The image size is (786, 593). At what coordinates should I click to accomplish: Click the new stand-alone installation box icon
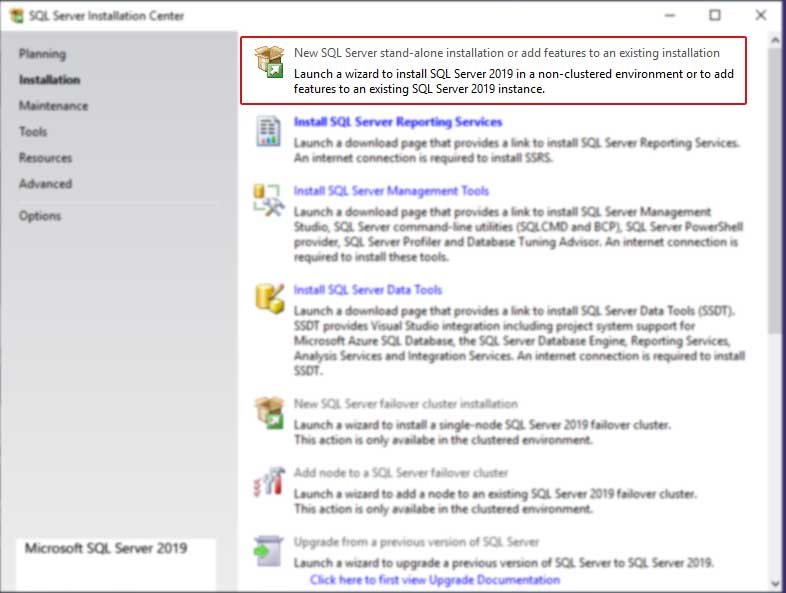[x=269, y=61]
